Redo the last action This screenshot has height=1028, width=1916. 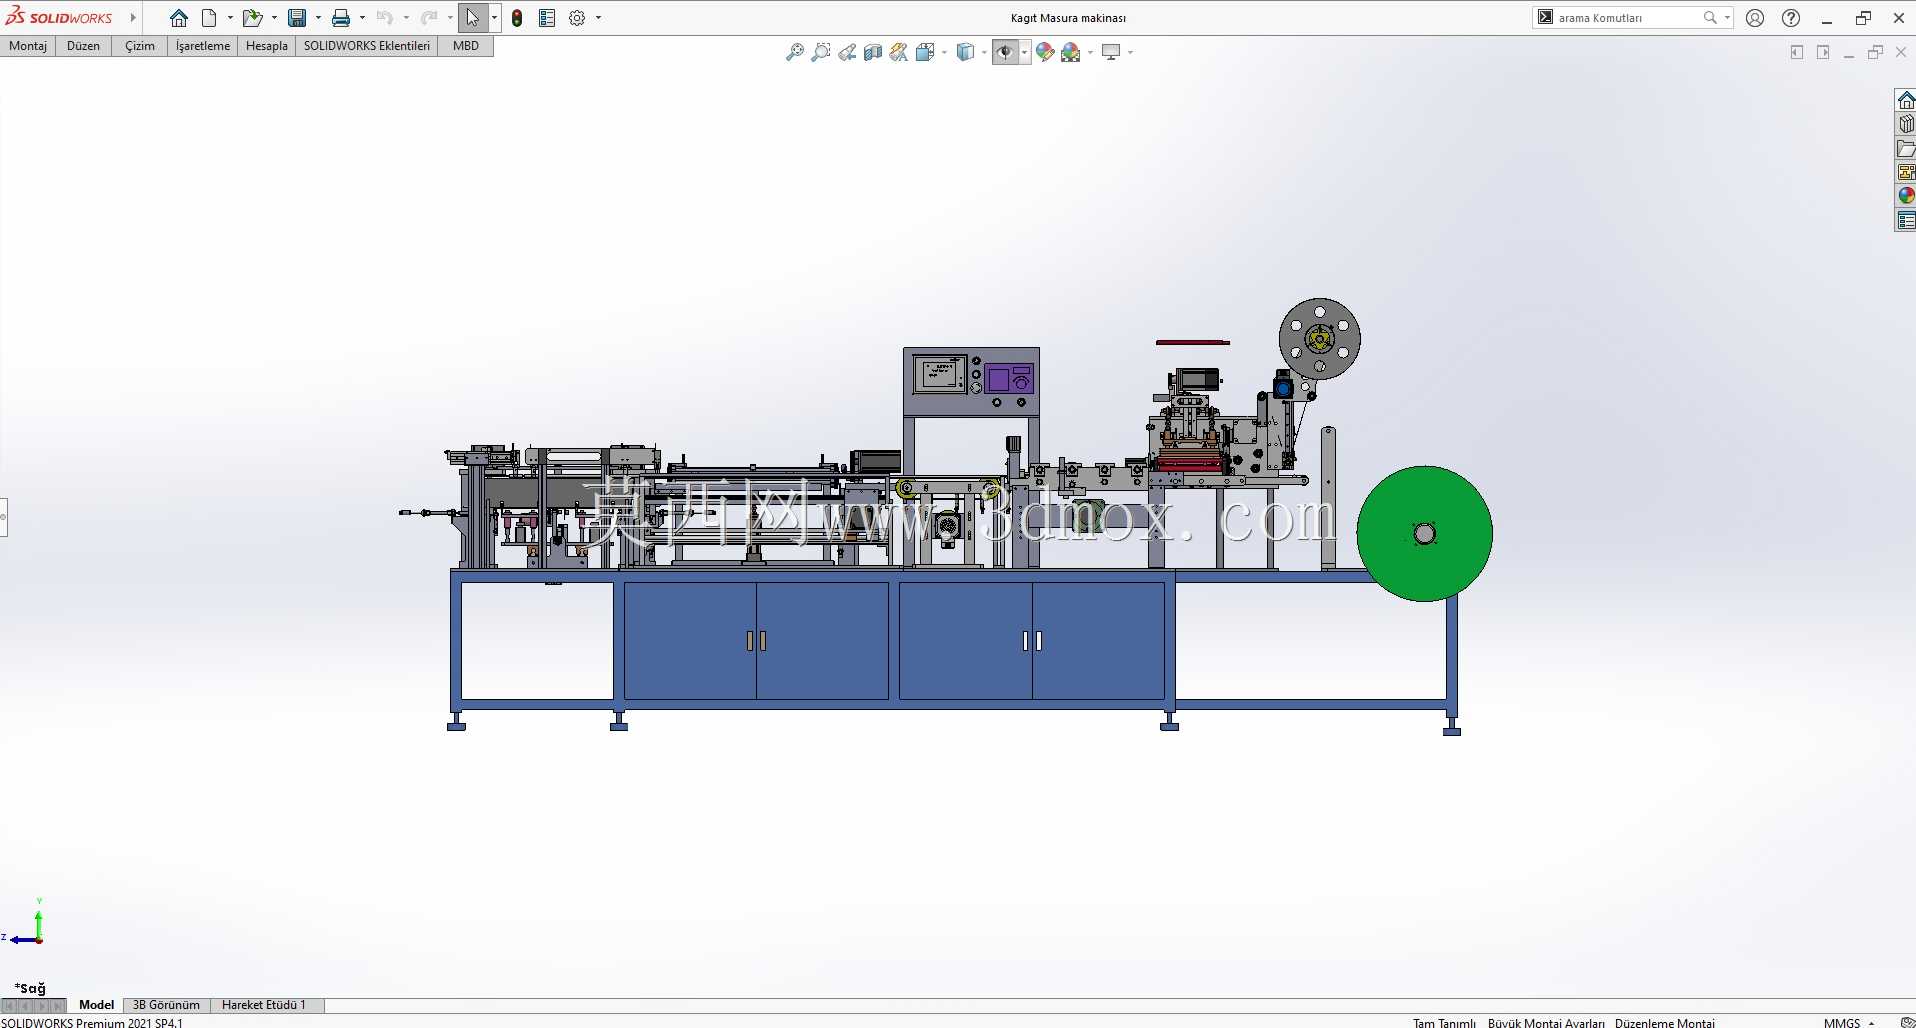click(x=429, y=18)
